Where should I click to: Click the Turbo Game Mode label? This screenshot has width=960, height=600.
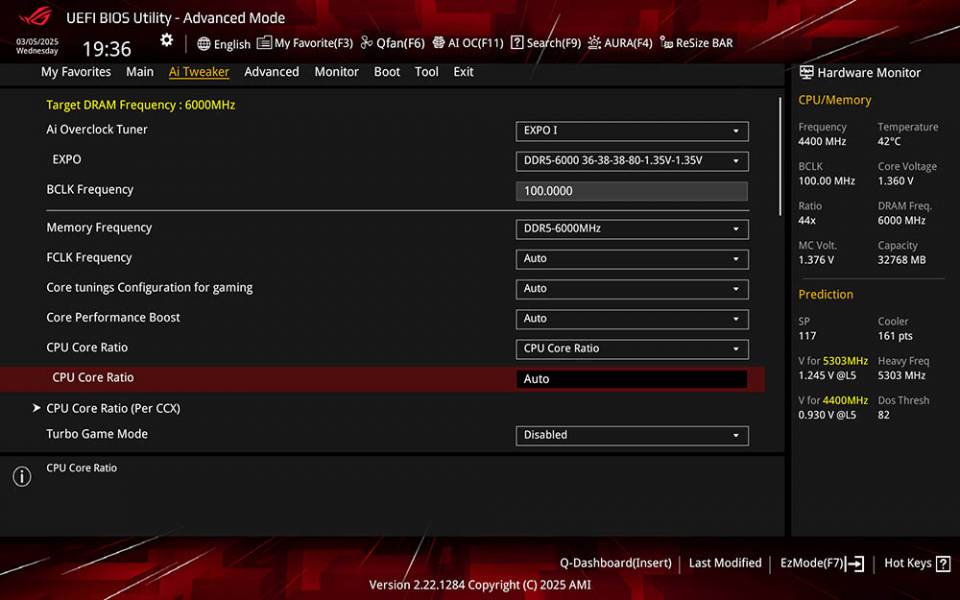coord(97,434)
